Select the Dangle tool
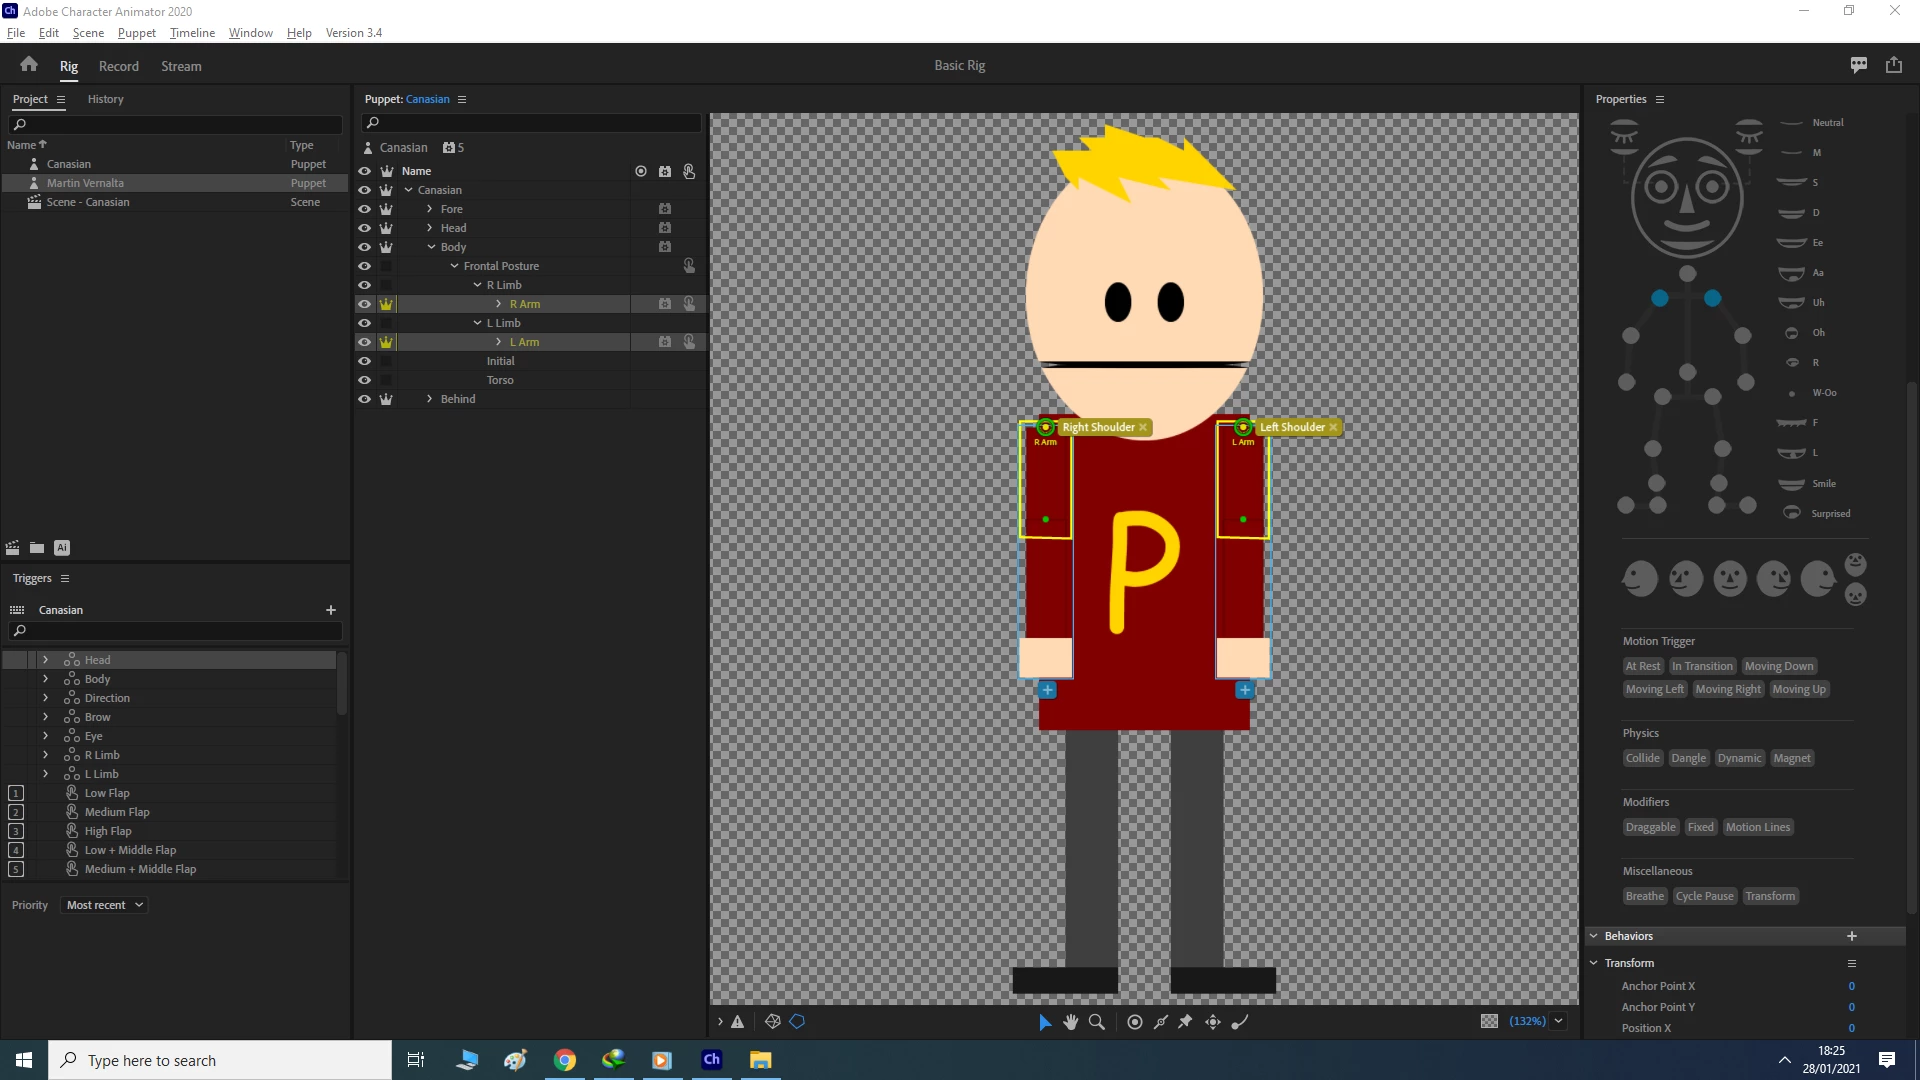Screen dimensions: 1920x1080 [1240, 1022]
